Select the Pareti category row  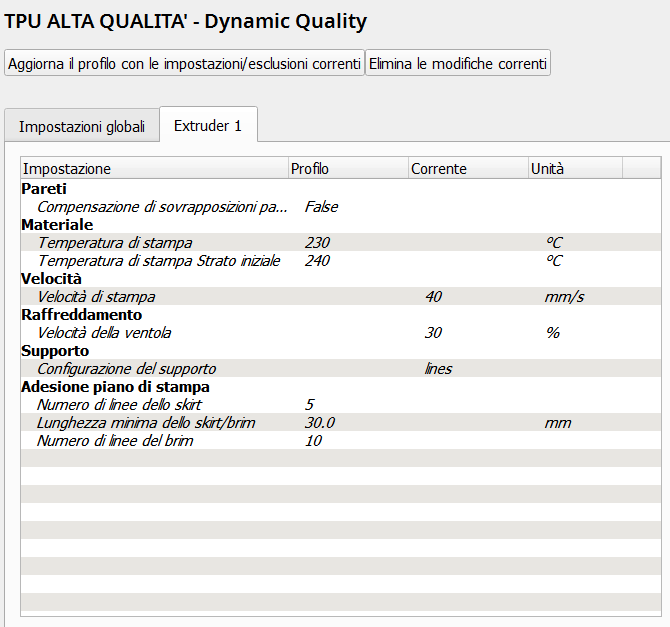point(341,188)
